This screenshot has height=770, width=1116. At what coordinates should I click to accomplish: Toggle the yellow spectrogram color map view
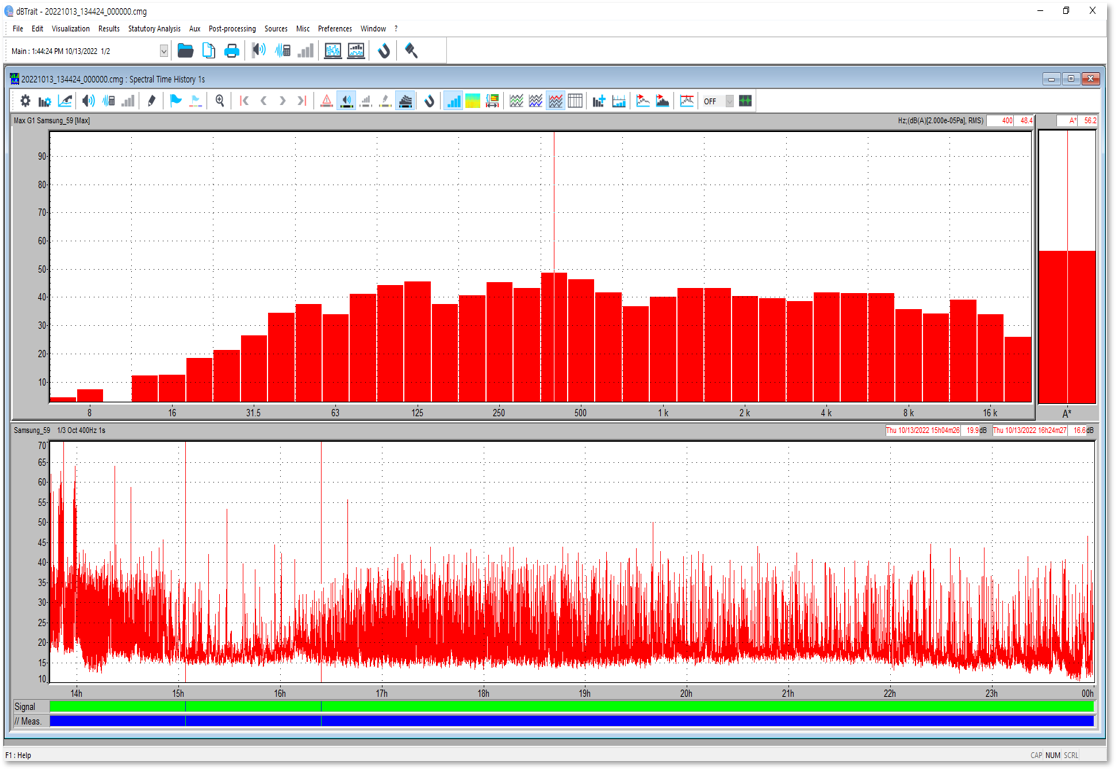[x=473, y=101]
